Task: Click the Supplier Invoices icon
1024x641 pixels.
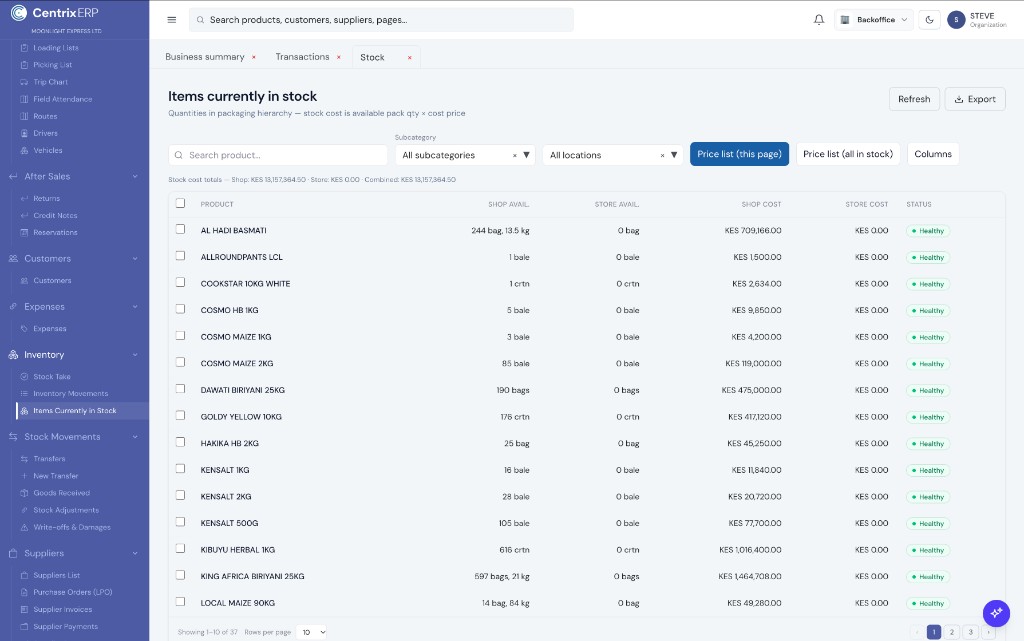Action: pyautogui.click(x=24, y=610)
